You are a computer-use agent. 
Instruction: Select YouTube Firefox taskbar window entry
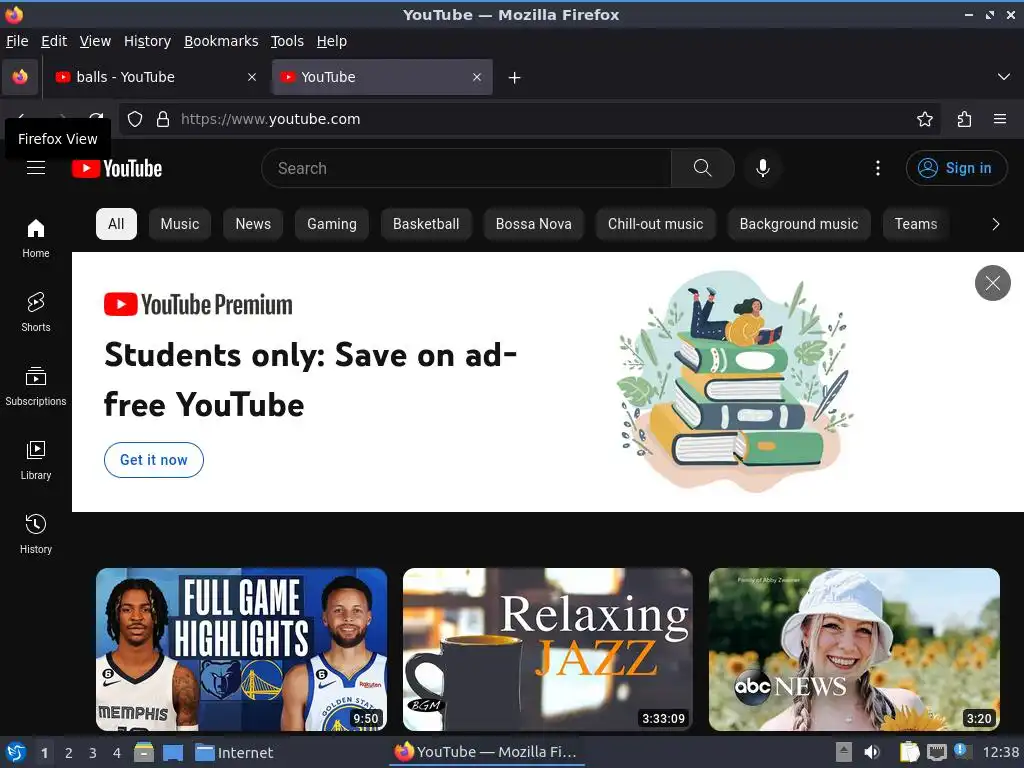click(x=487, y=752)
